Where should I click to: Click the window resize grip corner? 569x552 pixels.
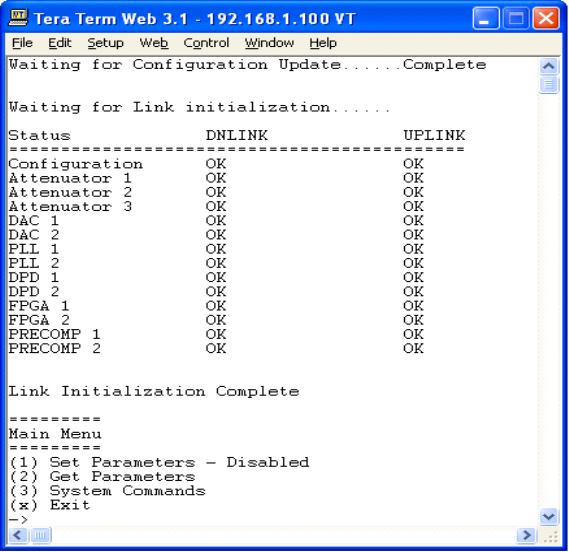[x=551, y=536]
